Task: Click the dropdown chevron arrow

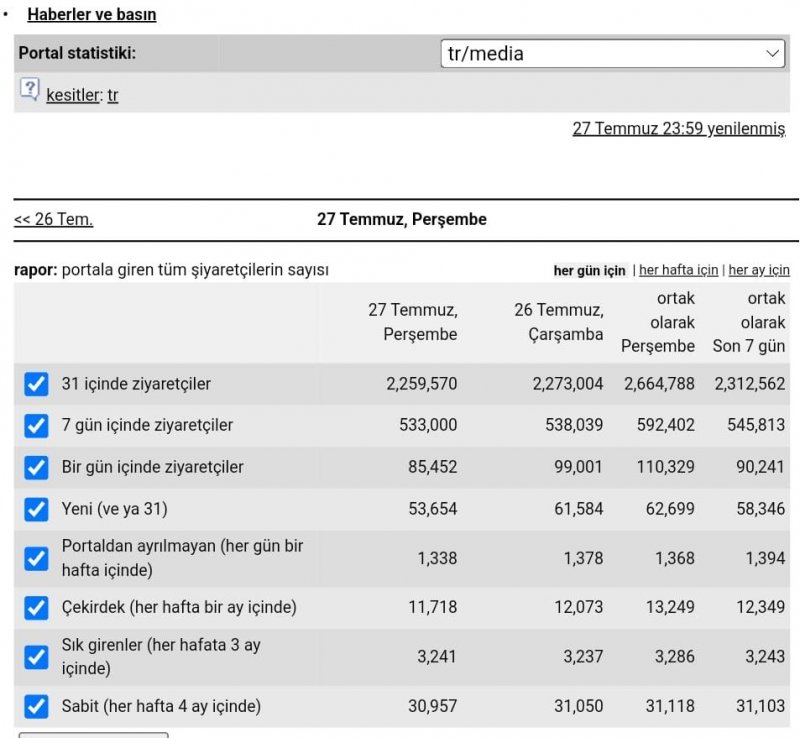Action: click(x=772, y=54)
